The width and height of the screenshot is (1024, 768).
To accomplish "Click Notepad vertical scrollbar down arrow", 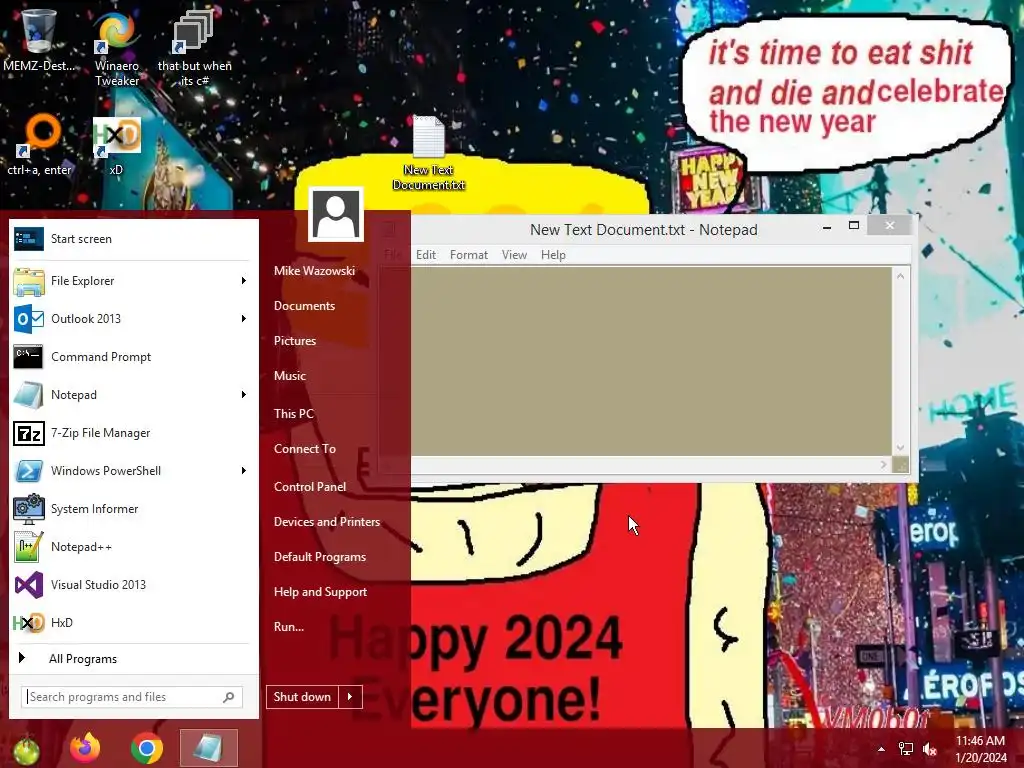I will coord(901,447).
